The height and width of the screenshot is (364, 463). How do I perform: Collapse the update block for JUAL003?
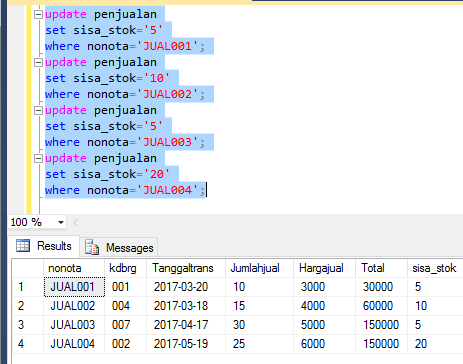(x=39, y=110)
